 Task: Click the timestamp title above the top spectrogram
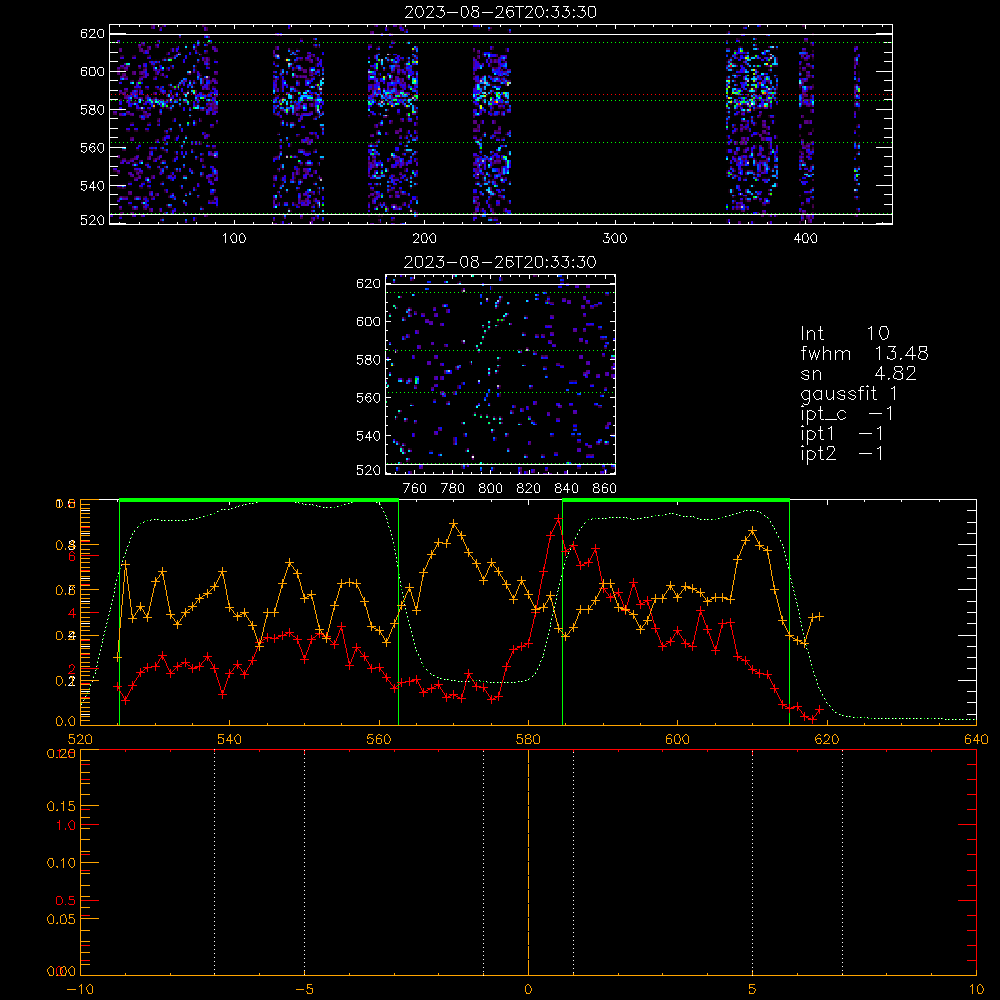click(500, 12)
